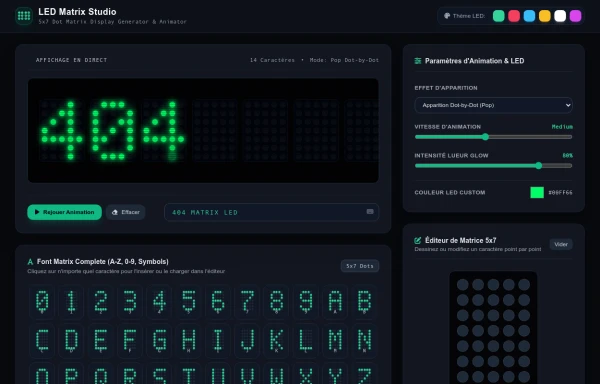
Task: Select the white LED theme color
Action: coord(560,16)
